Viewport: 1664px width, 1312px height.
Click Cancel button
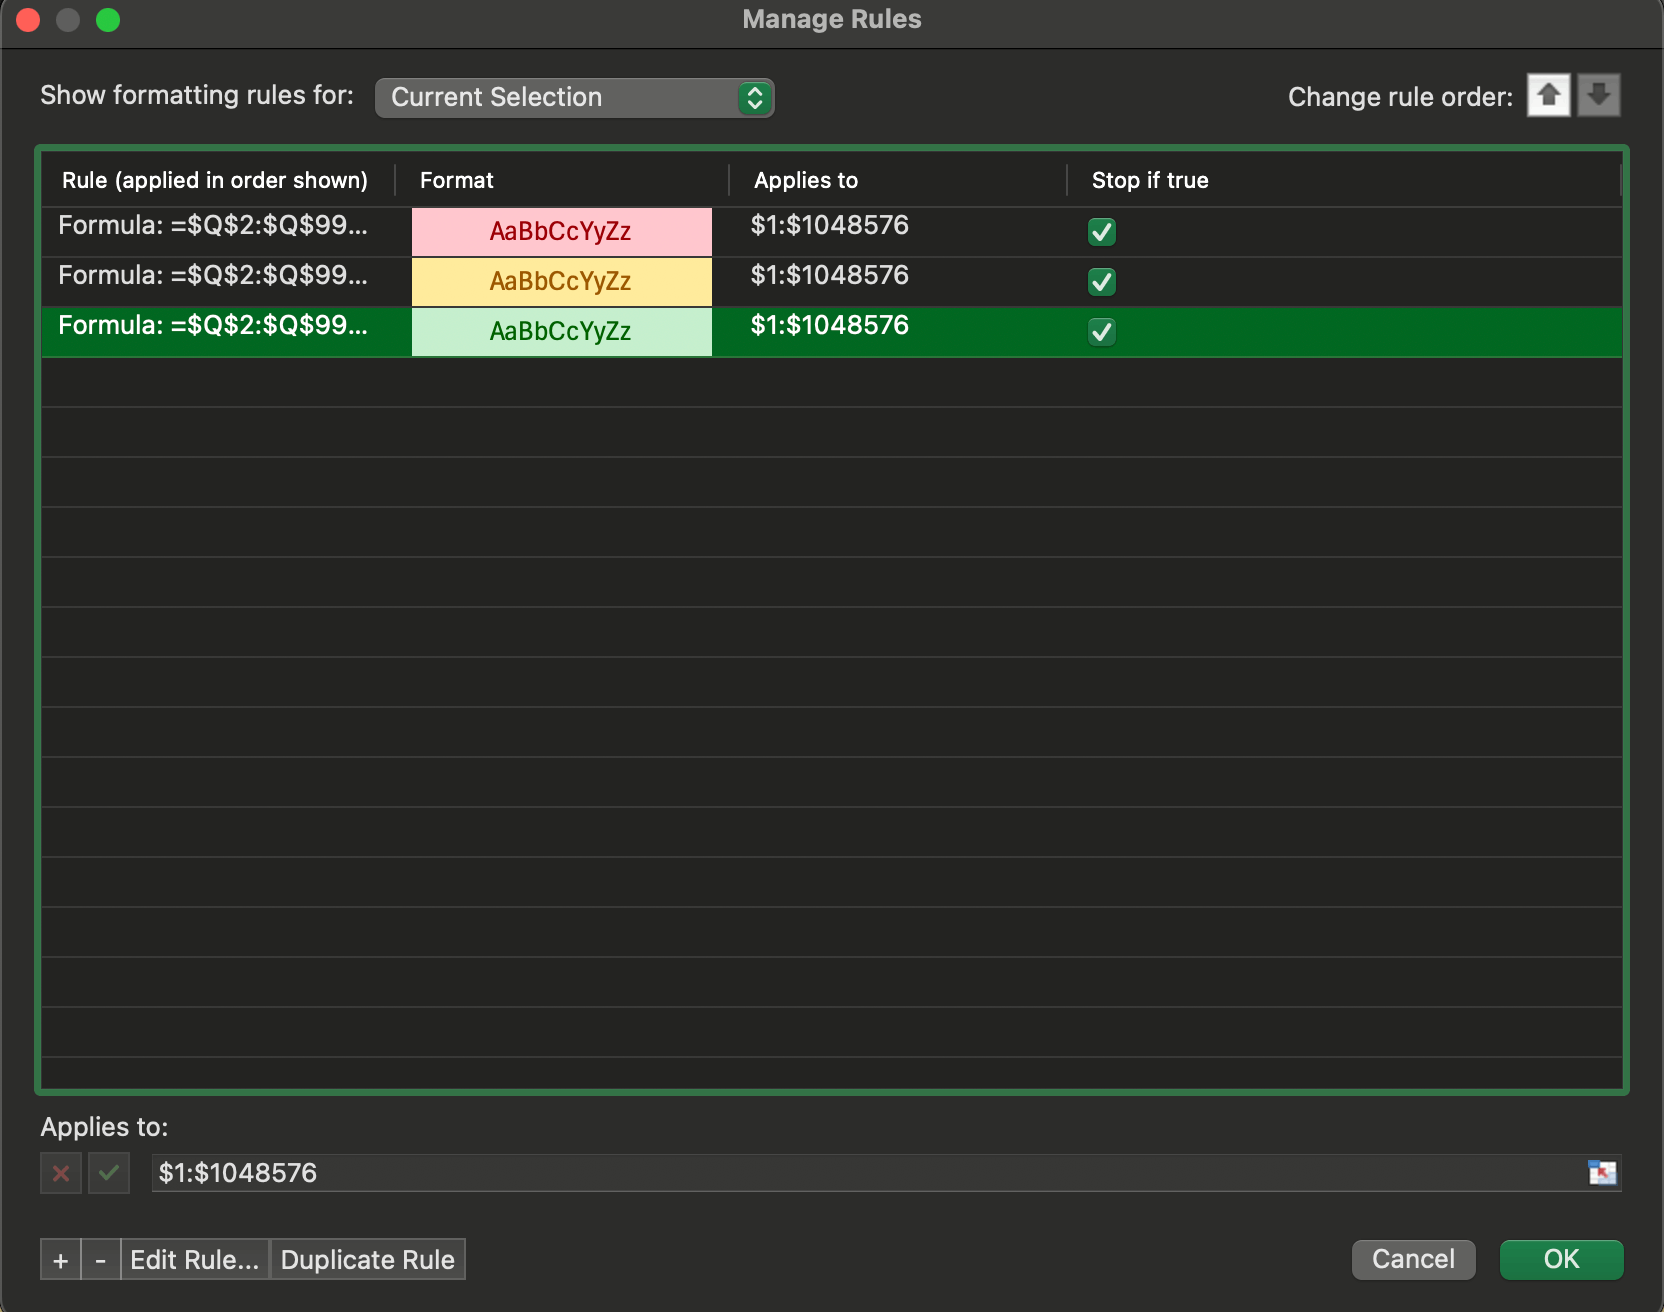pos(1413,1259)
